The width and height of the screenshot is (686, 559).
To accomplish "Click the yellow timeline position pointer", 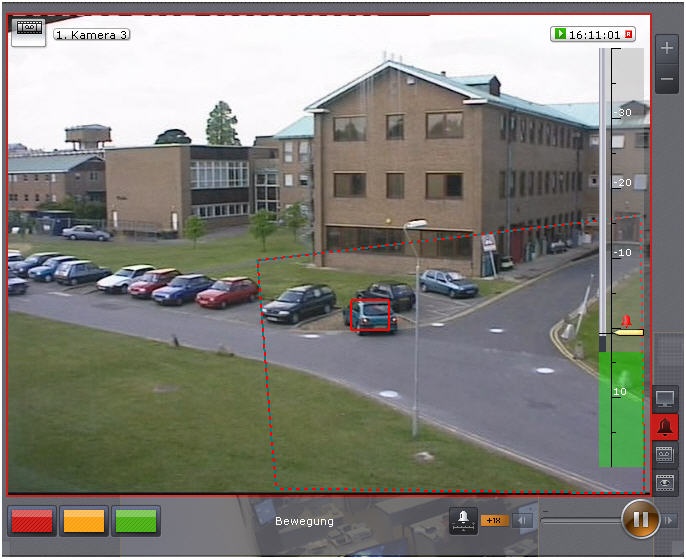I will coord(628,333).
